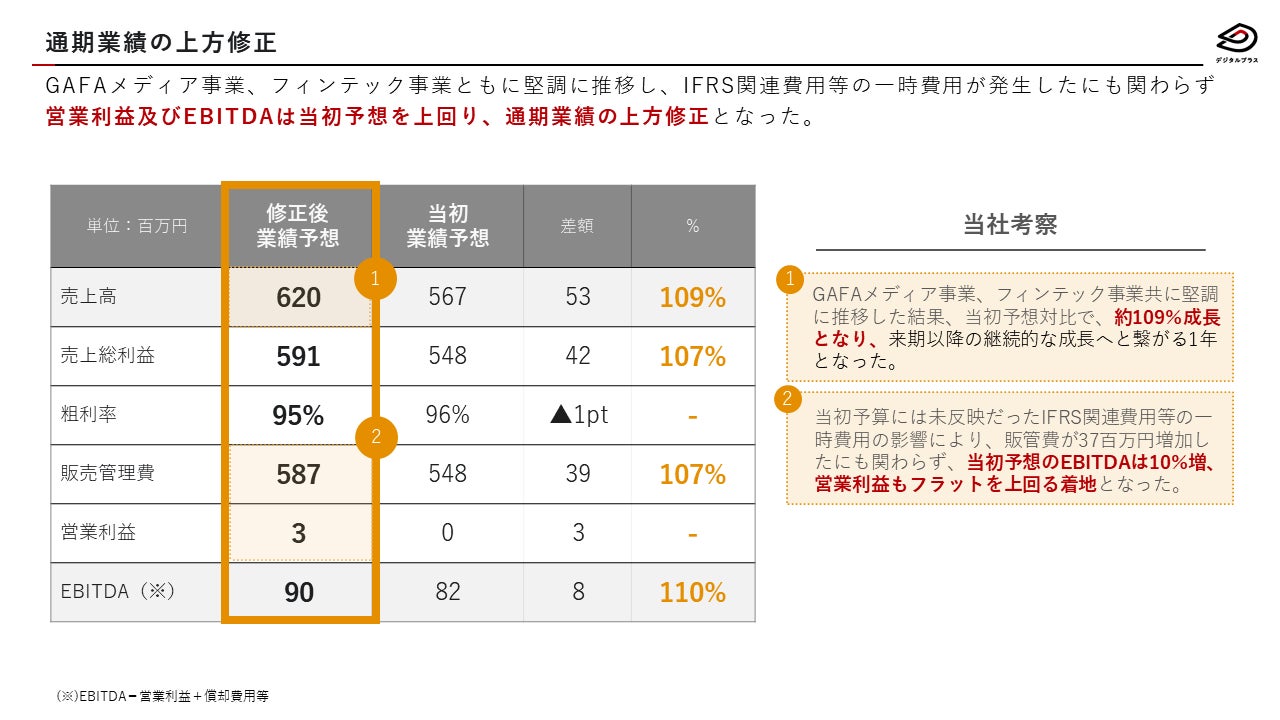1280x720 pixels.
Task: Click numbered badge 1 in commentary panel
Action: tap(789, 280)
